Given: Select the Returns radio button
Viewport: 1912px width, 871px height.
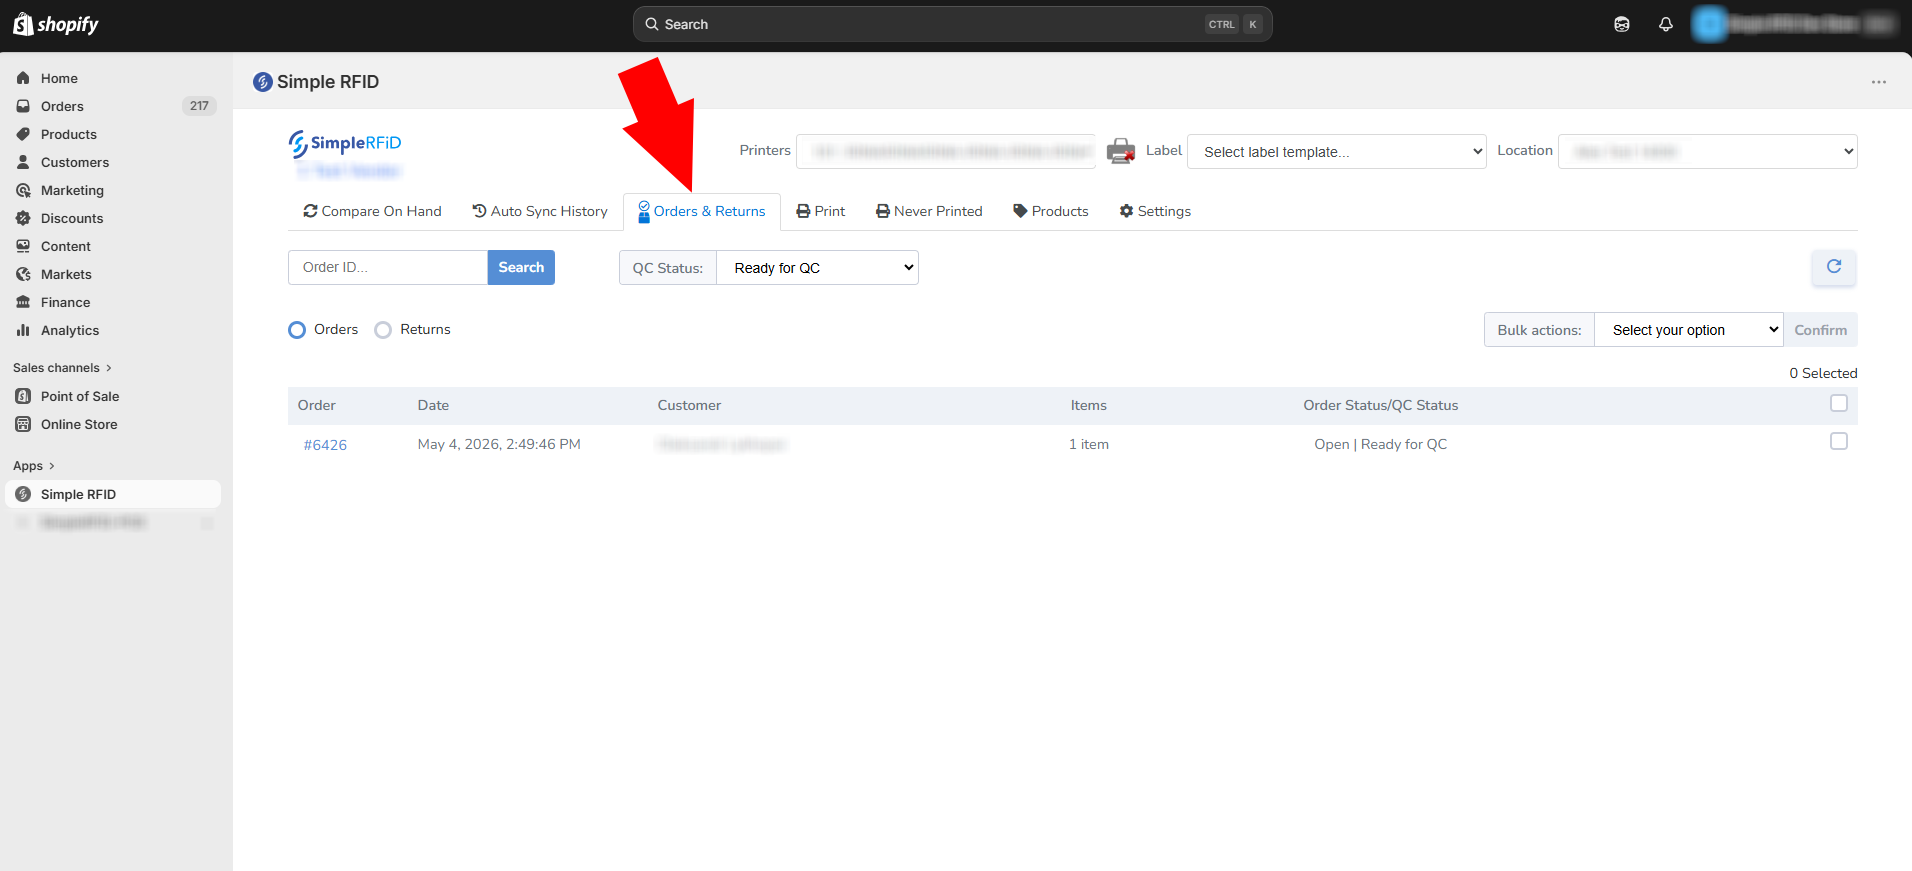Looking at the screenshot, I should (383, 330).
